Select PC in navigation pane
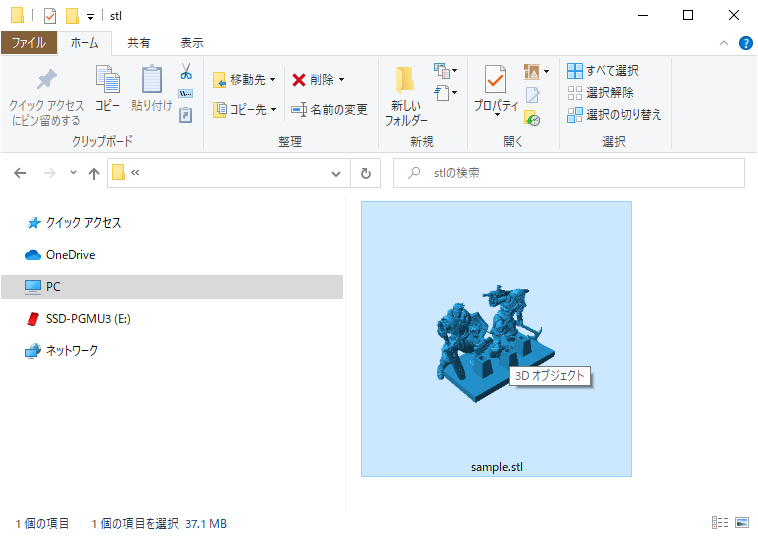The image size is (758, 536). 172,287
